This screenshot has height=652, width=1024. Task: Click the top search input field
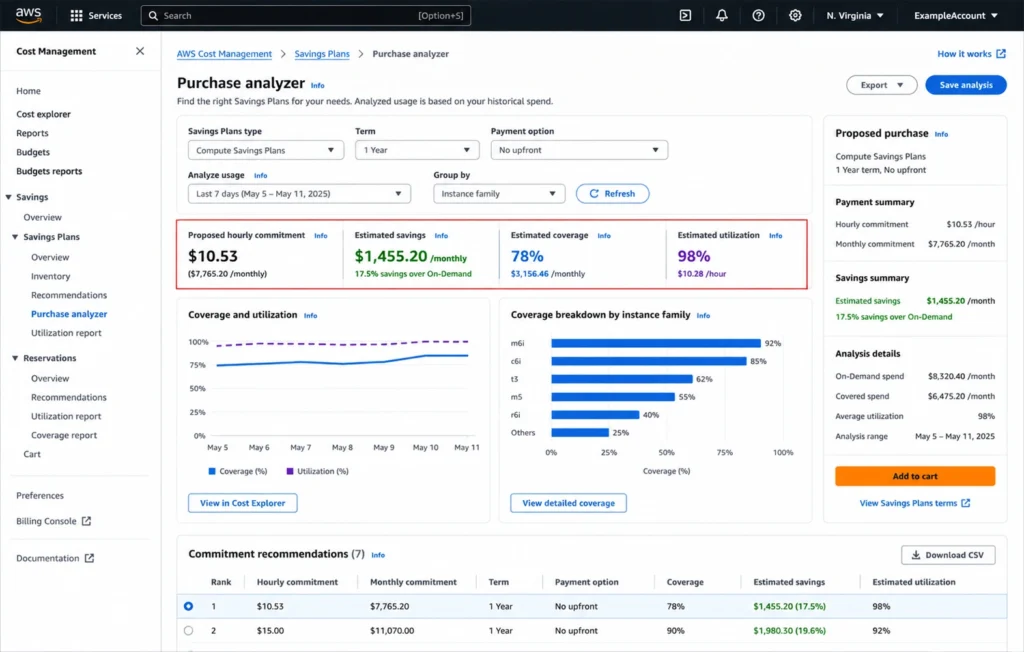tap(306, 16)
